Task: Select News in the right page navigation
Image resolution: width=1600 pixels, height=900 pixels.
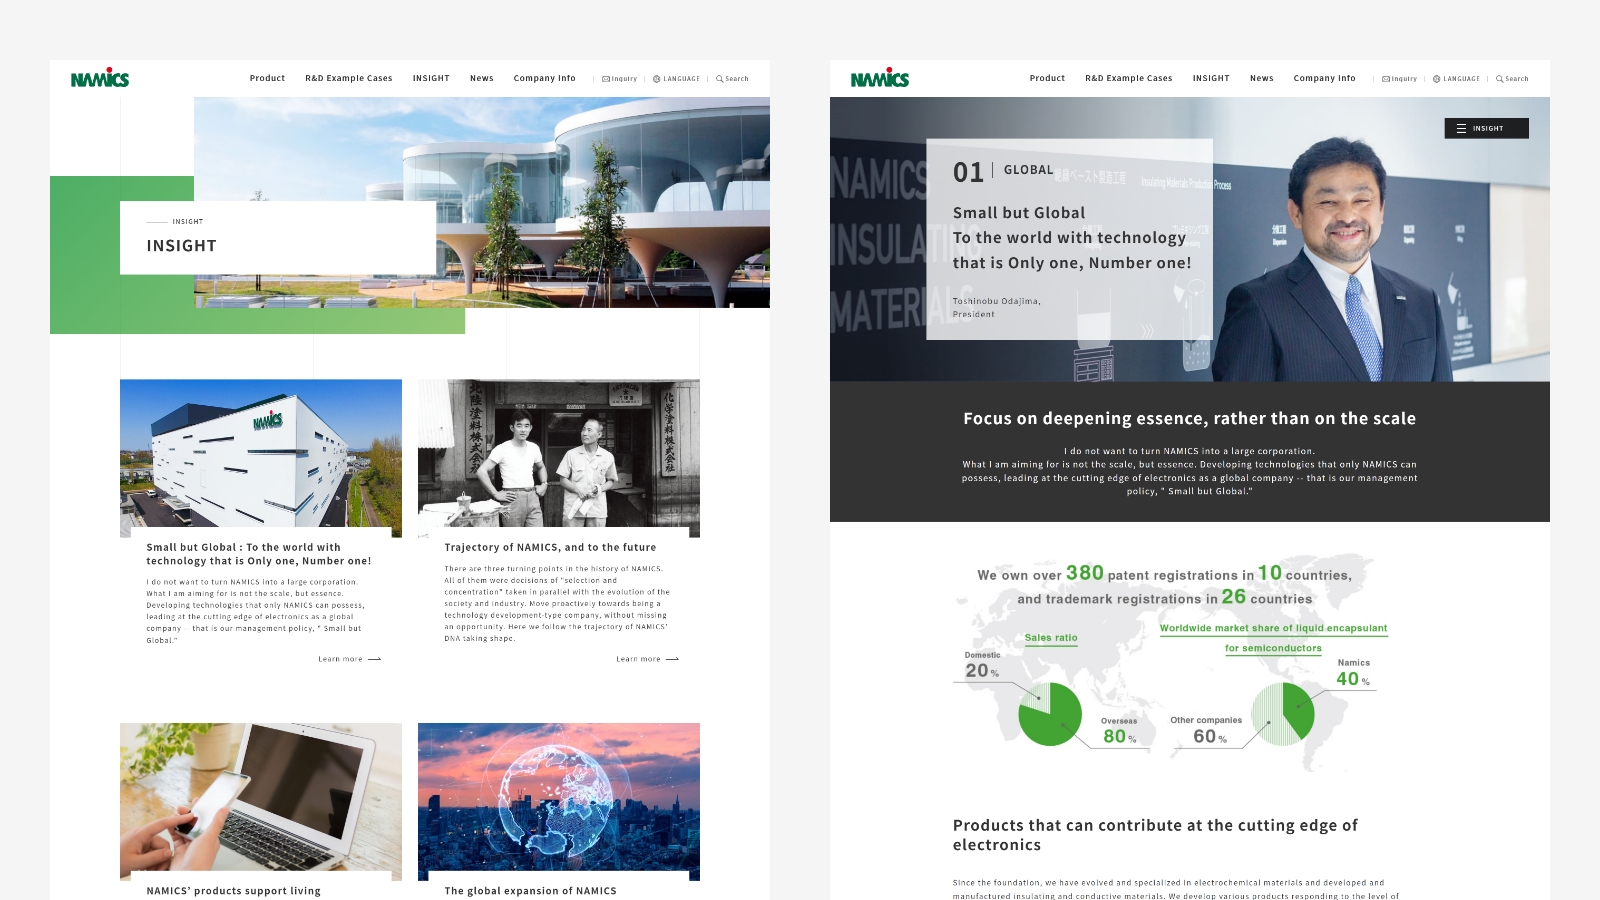Action: coord(1262,78)
